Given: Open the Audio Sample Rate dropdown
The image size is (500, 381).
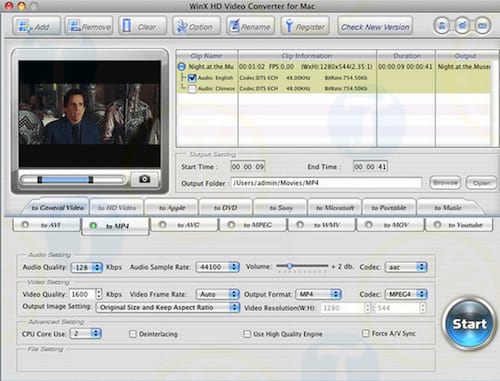Looking at the screenshot, I should (x=217, y=267).
